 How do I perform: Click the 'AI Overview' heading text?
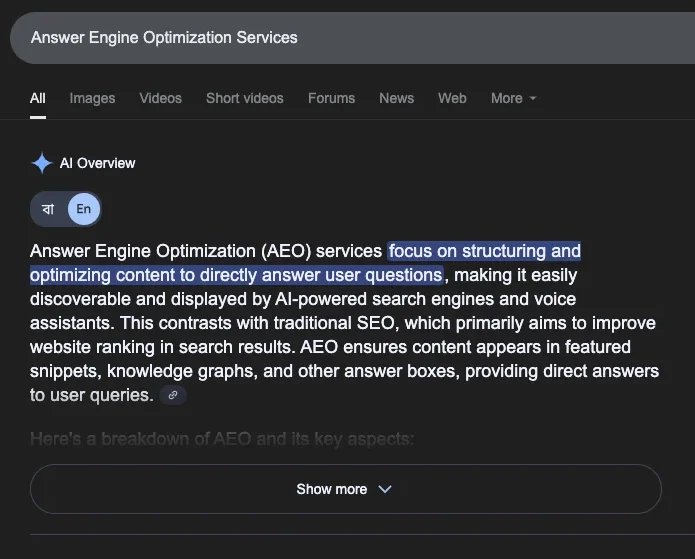pos(98,163)
